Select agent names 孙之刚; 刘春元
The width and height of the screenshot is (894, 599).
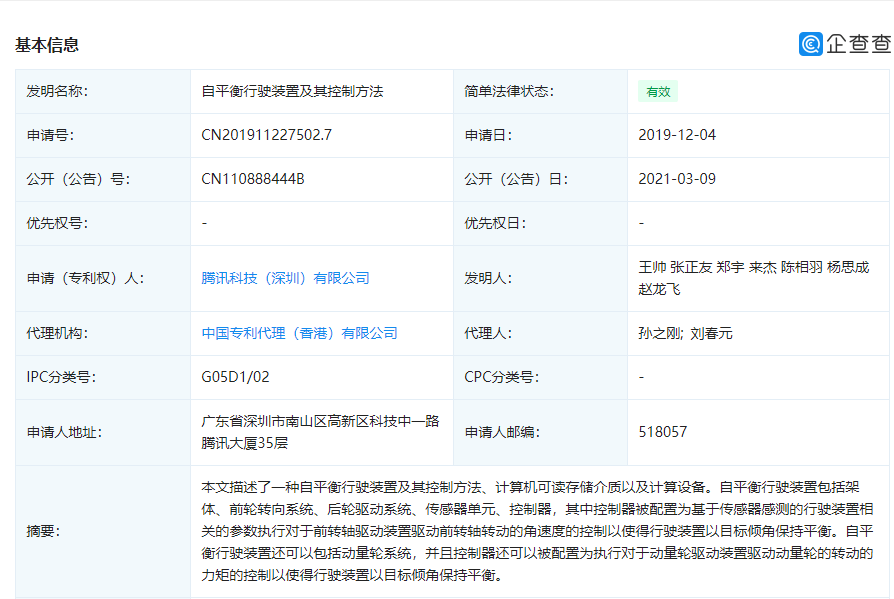click(x=685, y=333)
